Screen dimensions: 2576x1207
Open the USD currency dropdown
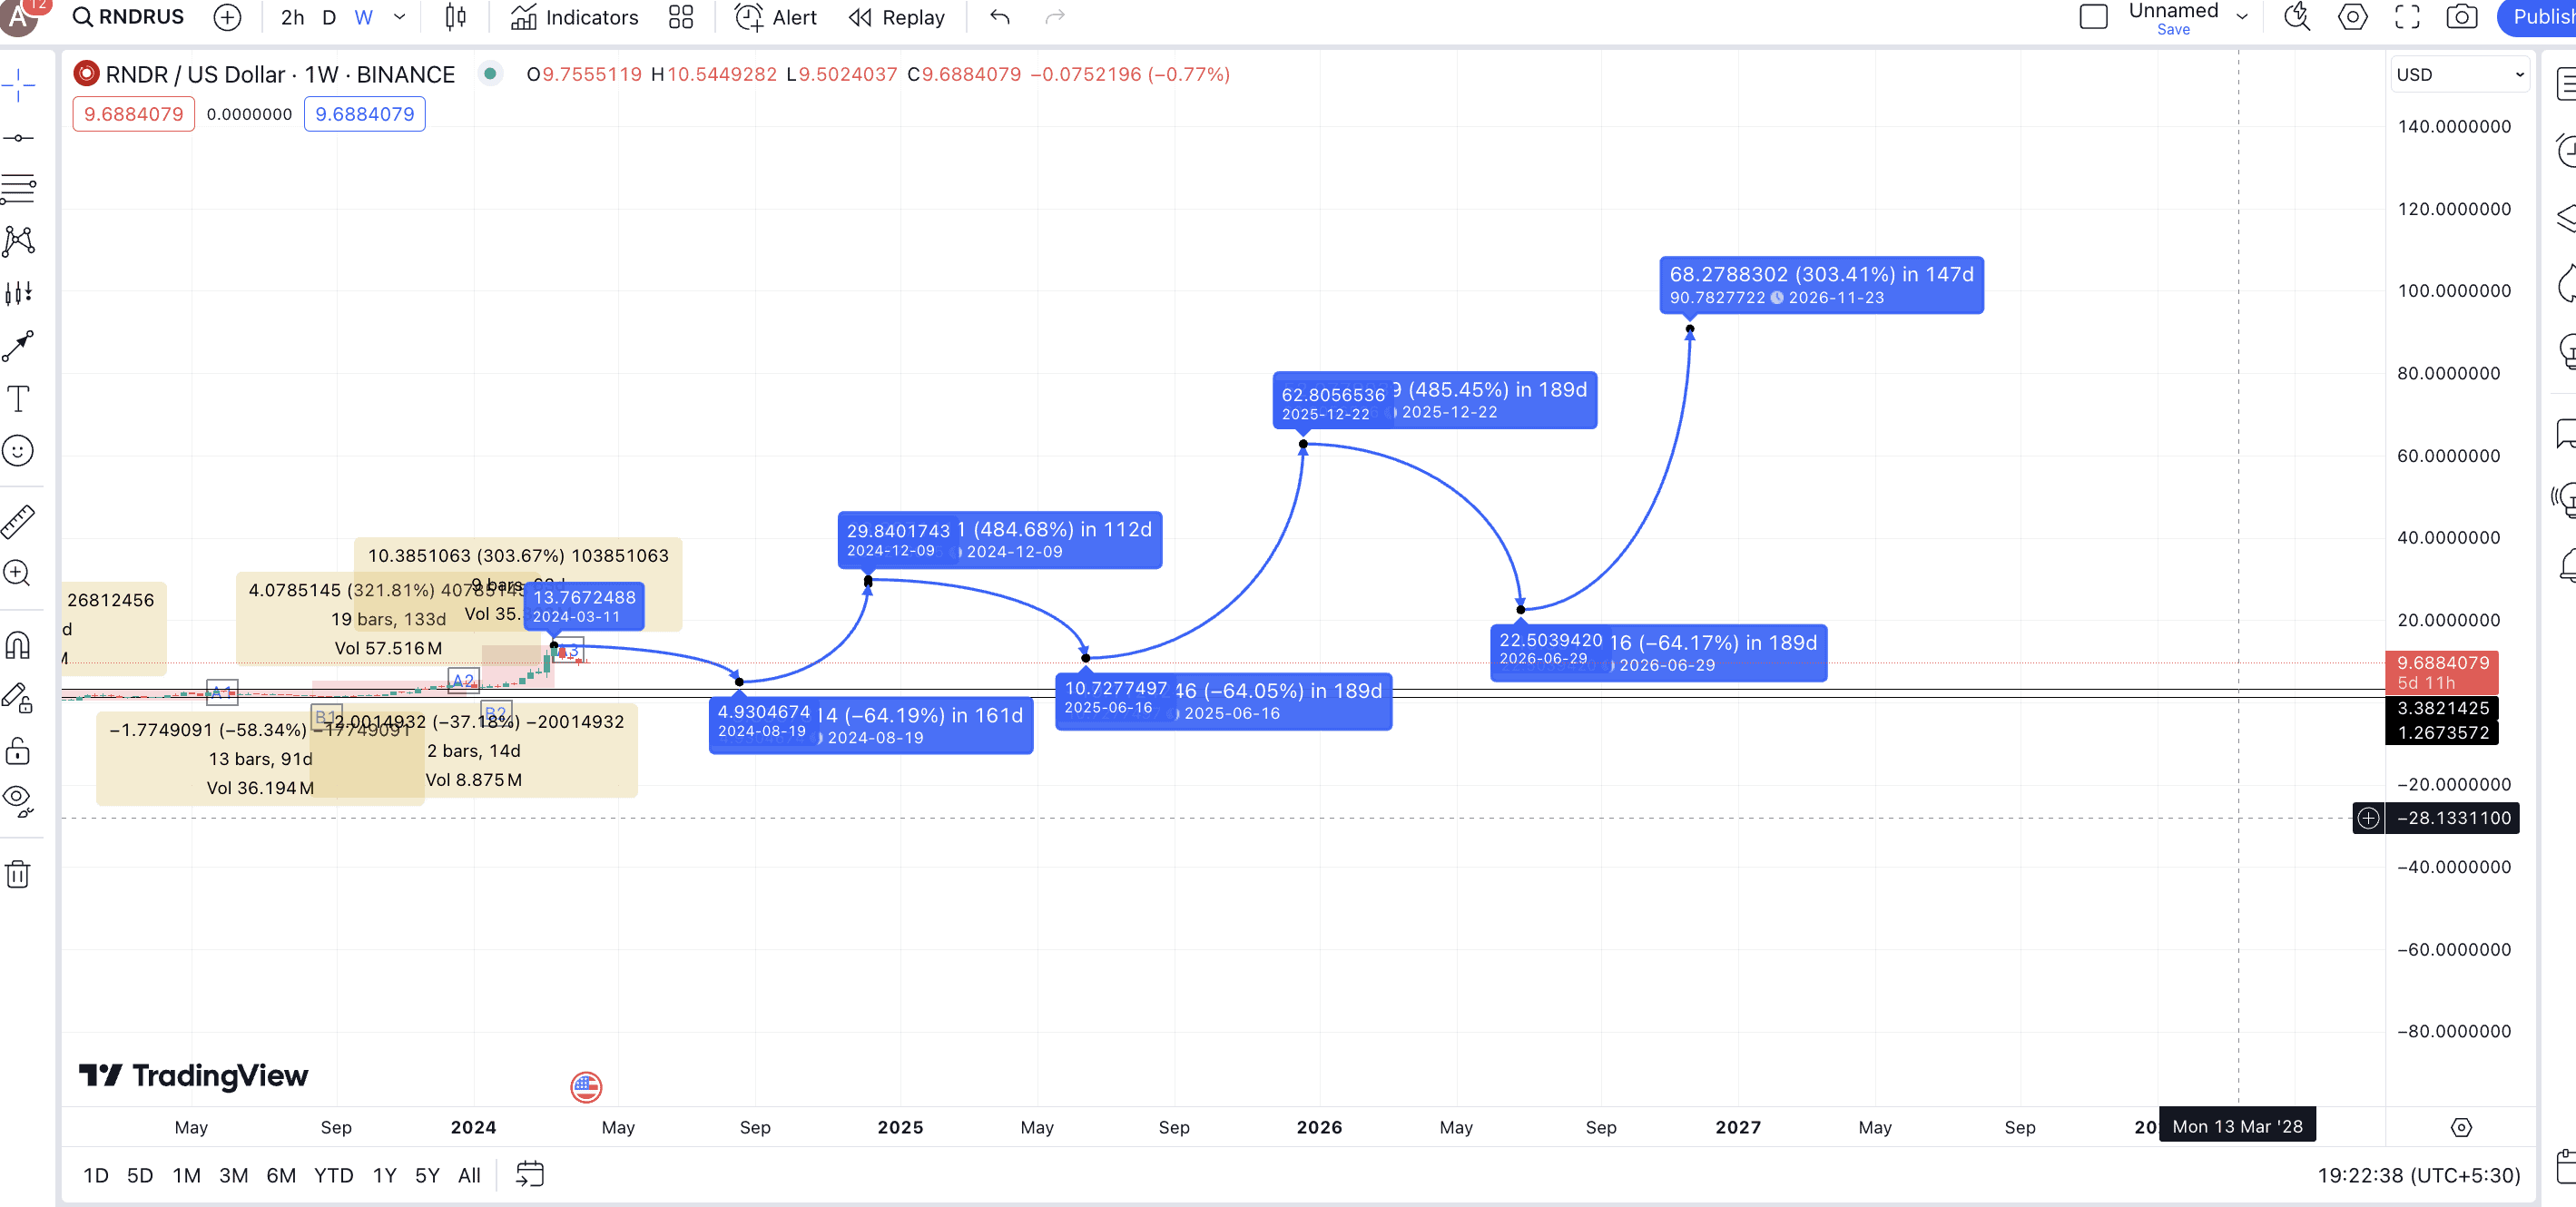pos(2459,75)
